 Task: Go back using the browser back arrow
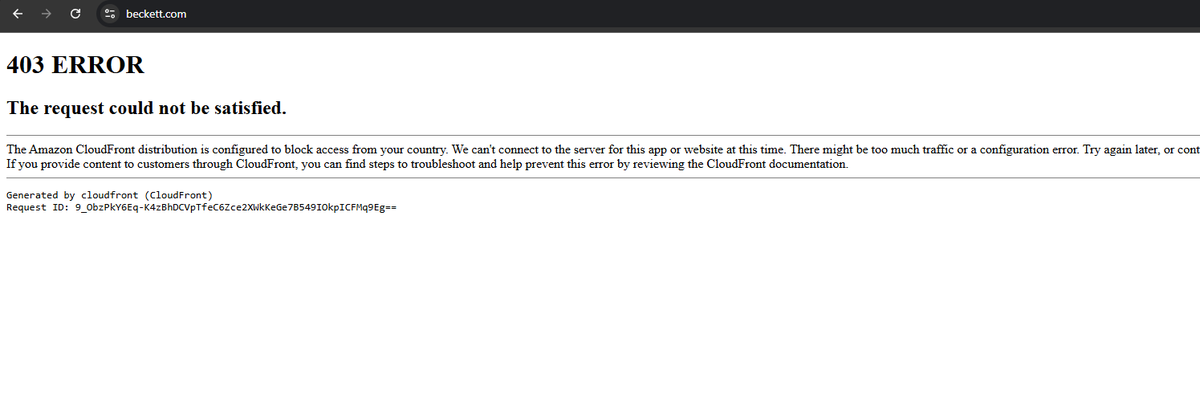click(x=18, y=14)
